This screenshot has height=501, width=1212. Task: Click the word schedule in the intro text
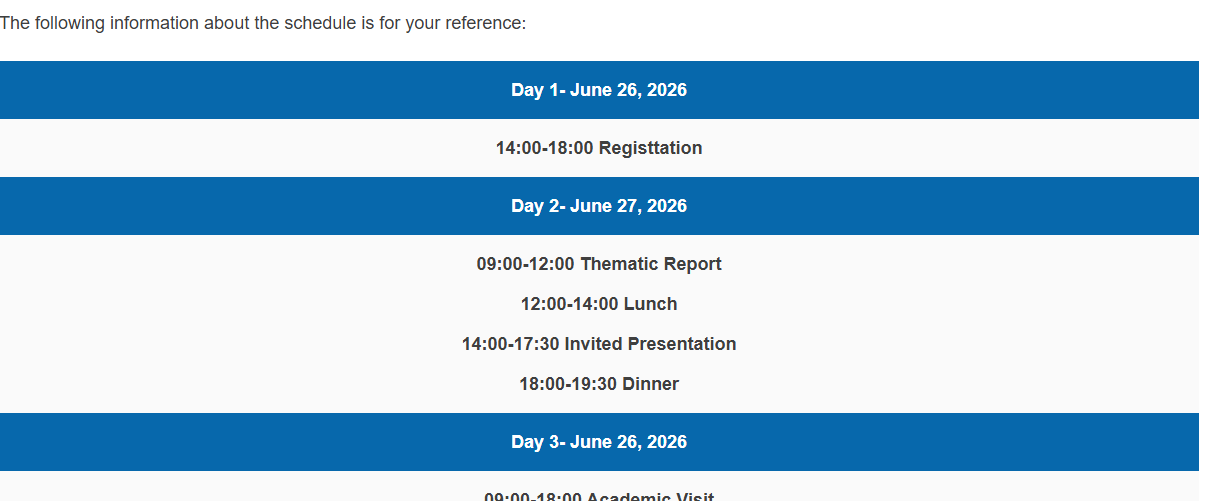pos(314,23)
